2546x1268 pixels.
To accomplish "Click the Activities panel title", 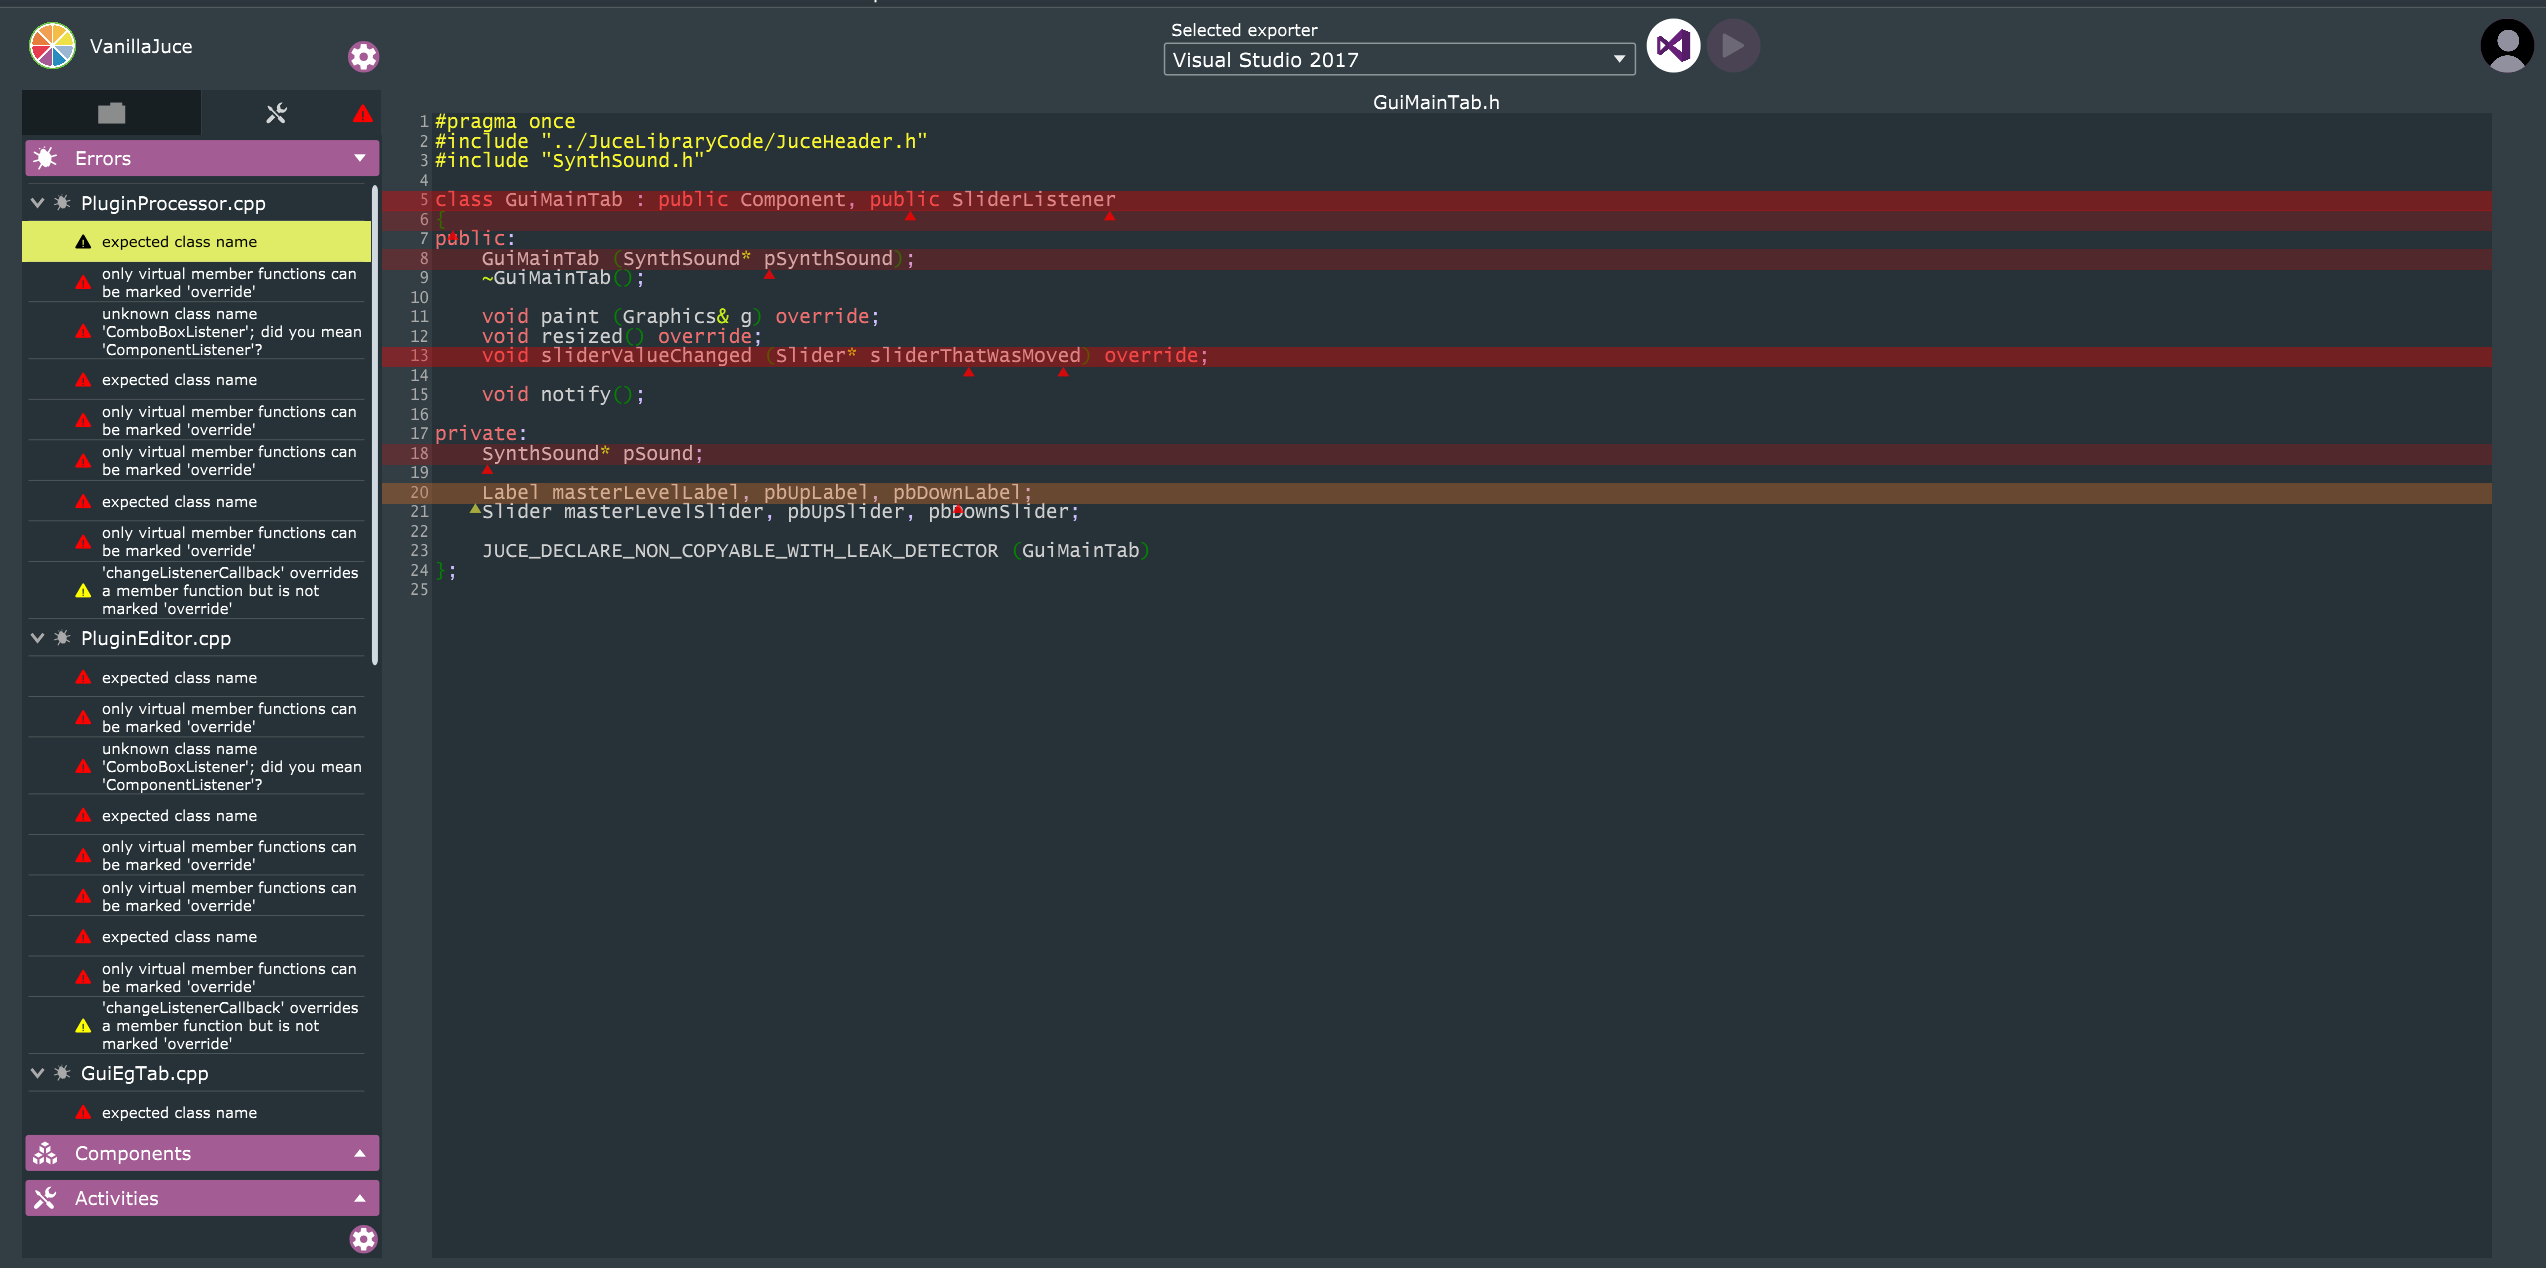I will pos(117,1198).
